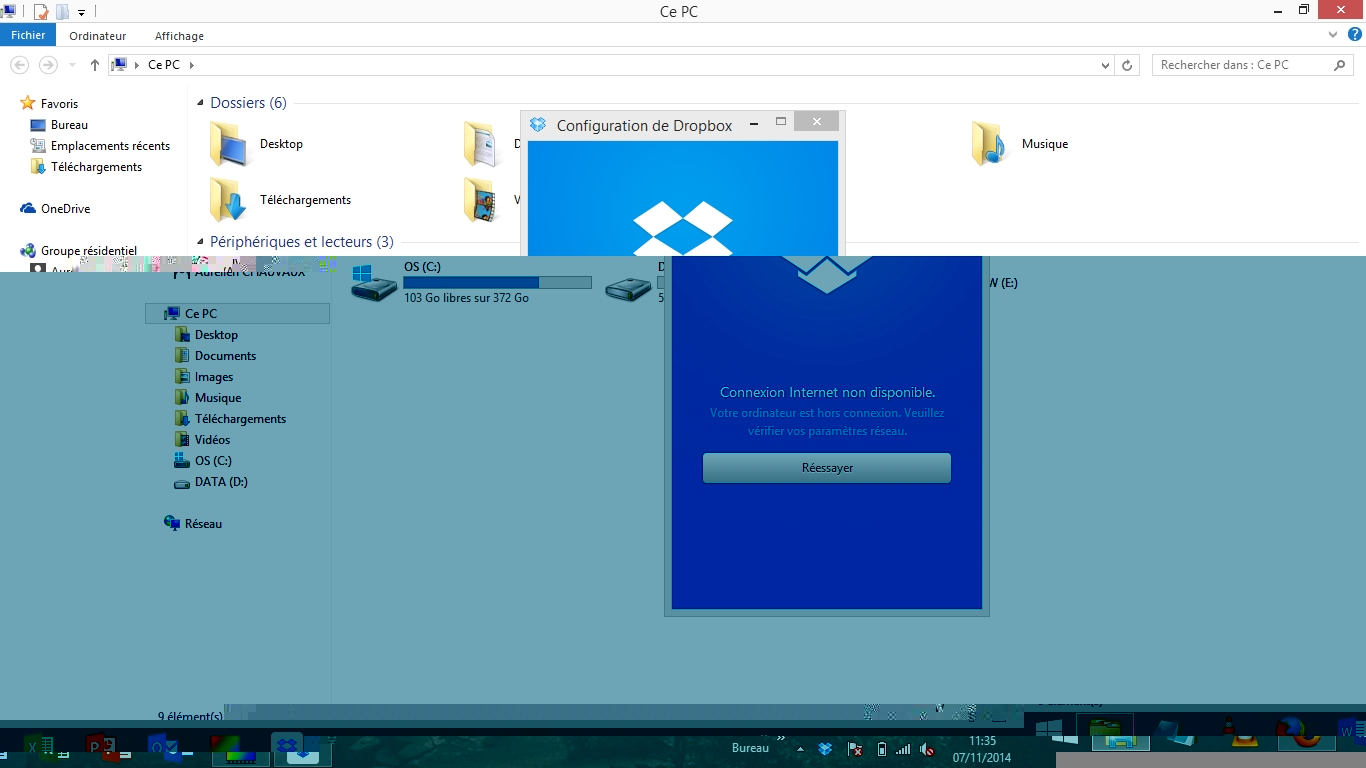Open the Ordinateur ribbon tab
1366x768 pixels.
97,36
